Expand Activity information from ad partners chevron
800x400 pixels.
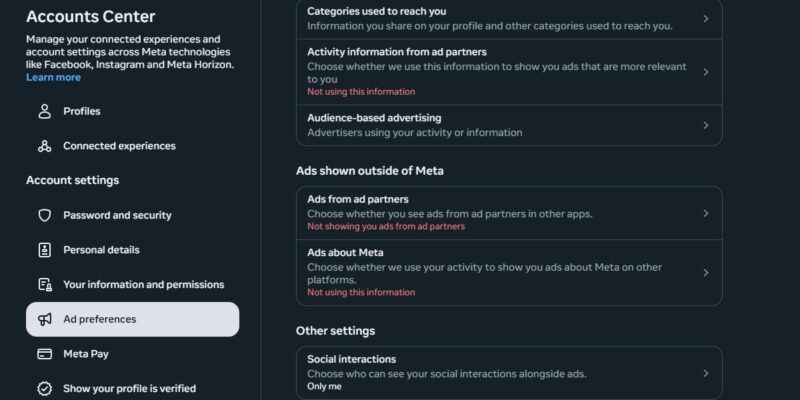[x=706, y=72]
